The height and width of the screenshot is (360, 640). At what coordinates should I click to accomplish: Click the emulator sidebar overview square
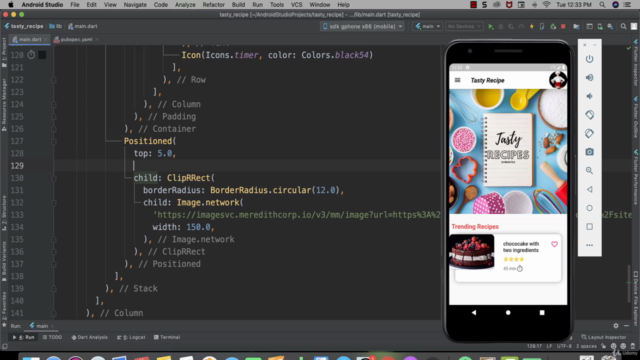(589, 227)
